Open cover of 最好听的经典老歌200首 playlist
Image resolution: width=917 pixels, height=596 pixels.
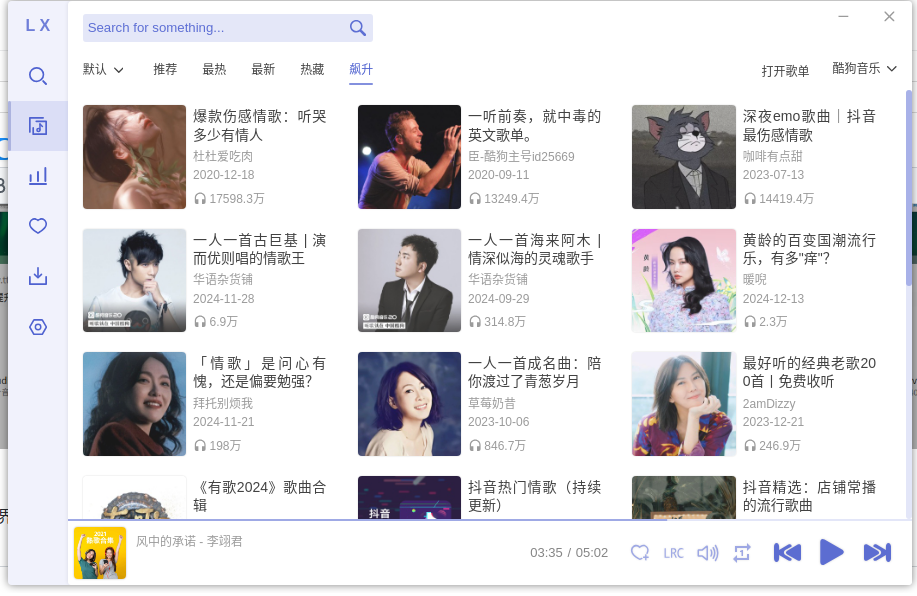tap(684, 404)
